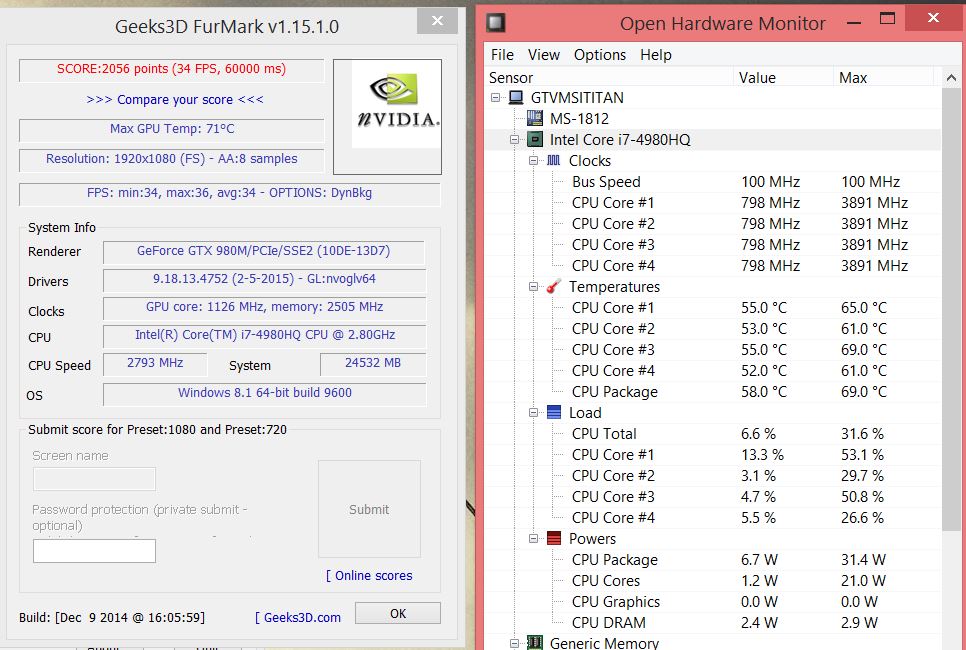Image resolution: width=966 pixels, height=650 pixels.
Task: Click the Resolution: 1920x1080 text
Action: coord(171,159)
